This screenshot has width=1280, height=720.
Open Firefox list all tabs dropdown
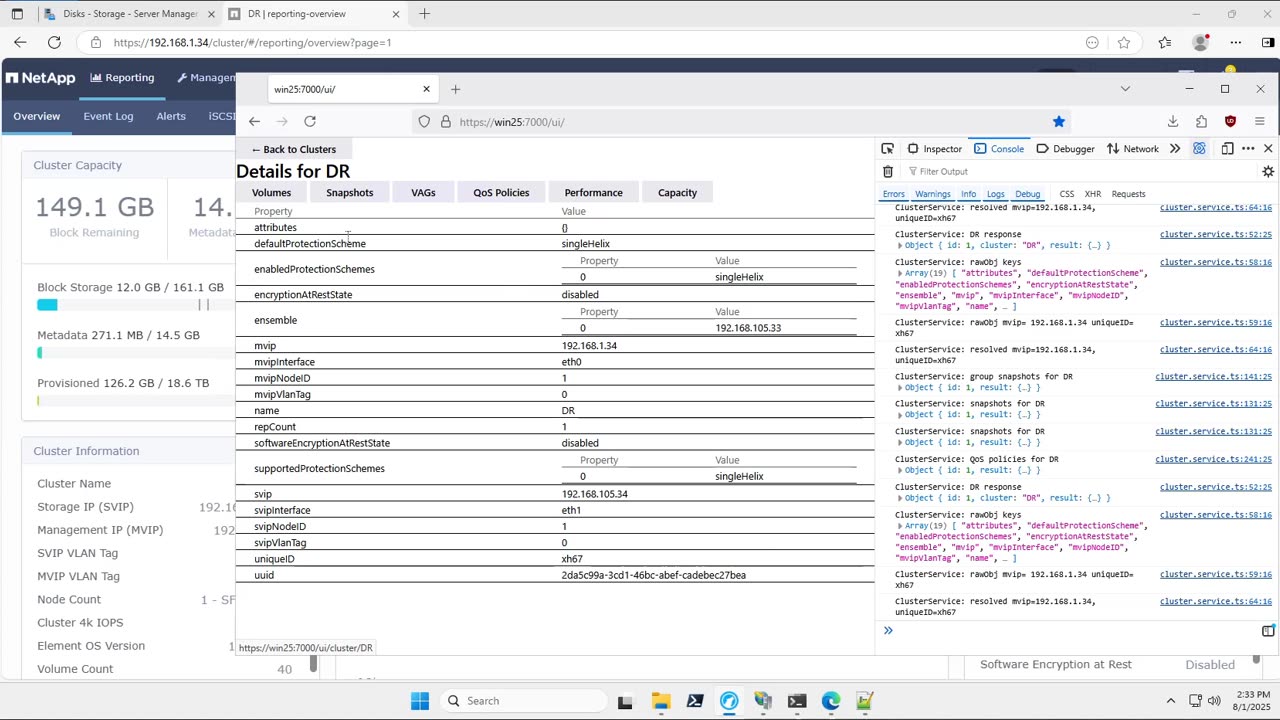1125,89
